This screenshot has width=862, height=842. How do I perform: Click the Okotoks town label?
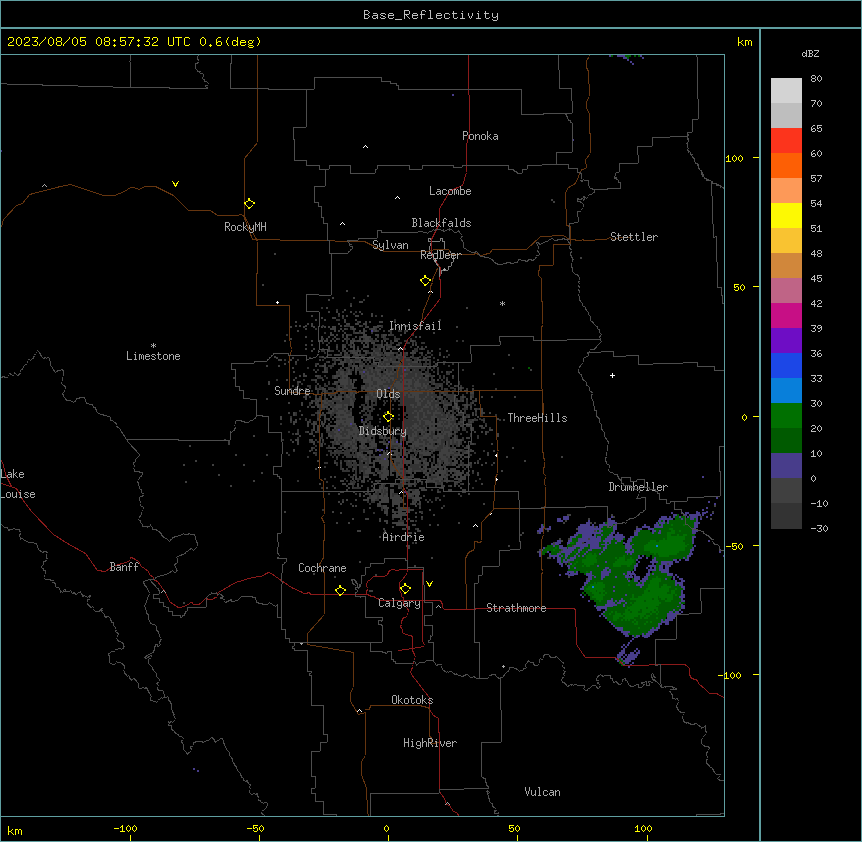click(x=412, y=700)
